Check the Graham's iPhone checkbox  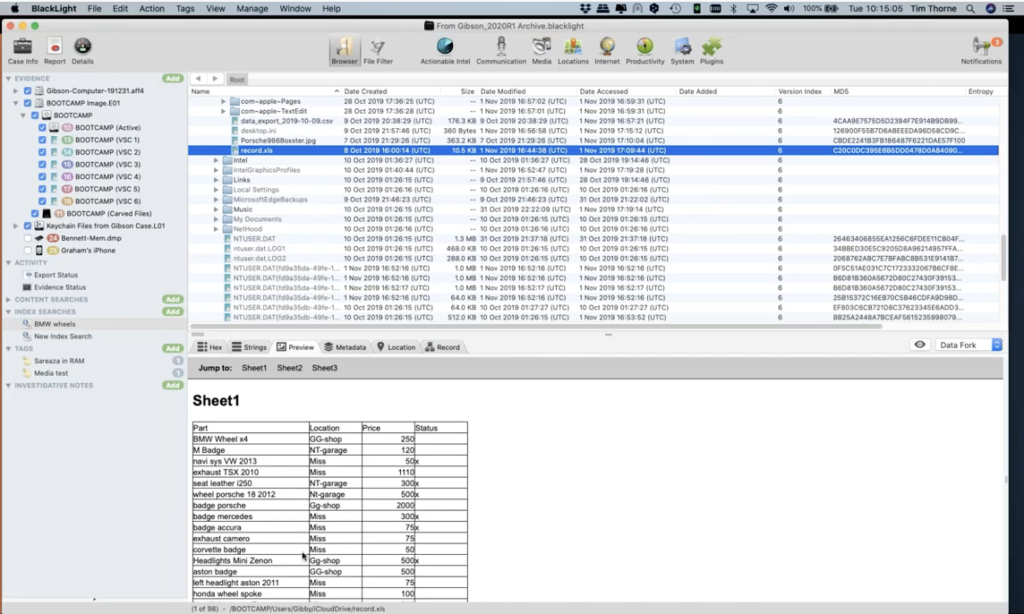coord(27,250)
